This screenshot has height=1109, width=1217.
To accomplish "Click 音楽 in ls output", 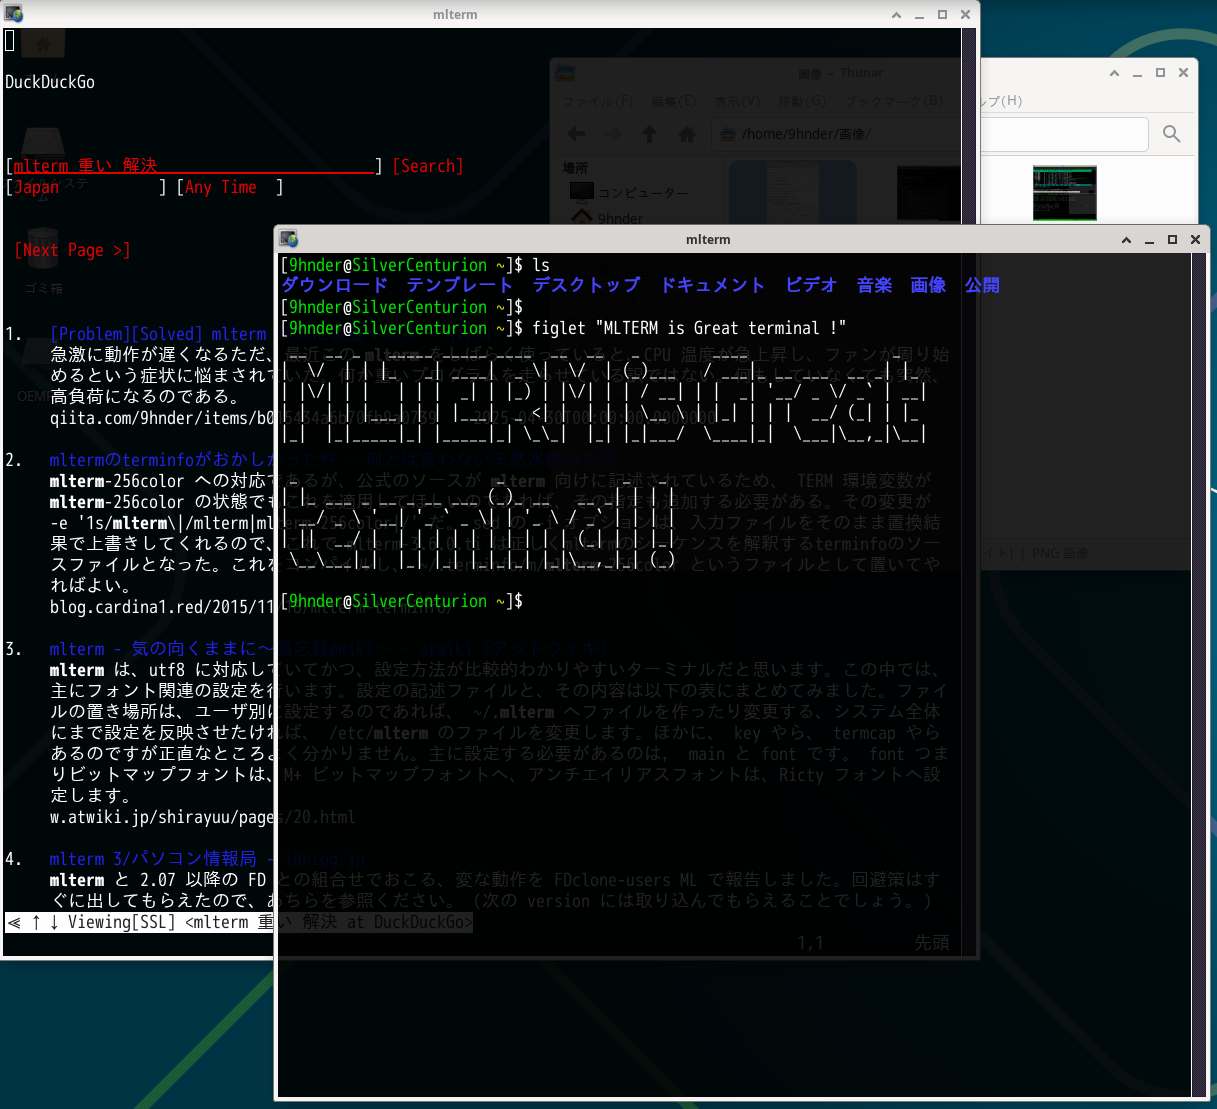I will point(874,285).
